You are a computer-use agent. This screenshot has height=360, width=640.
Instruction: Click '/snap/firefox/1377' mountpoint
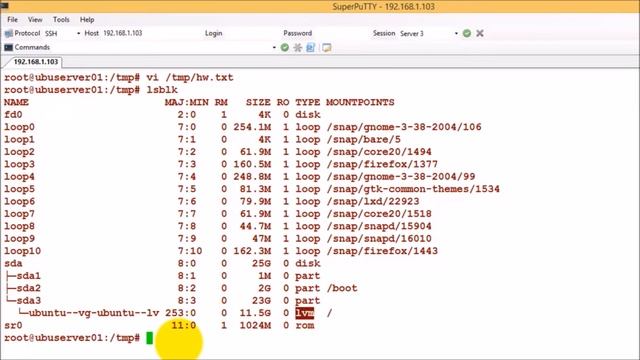pos(382,164)
